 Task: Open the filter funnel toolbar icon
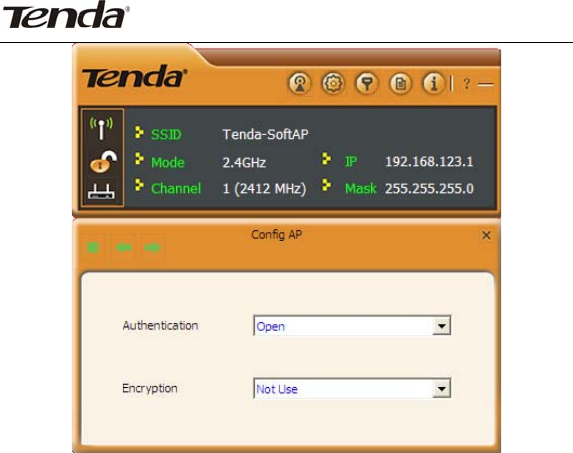pos(367,84)
